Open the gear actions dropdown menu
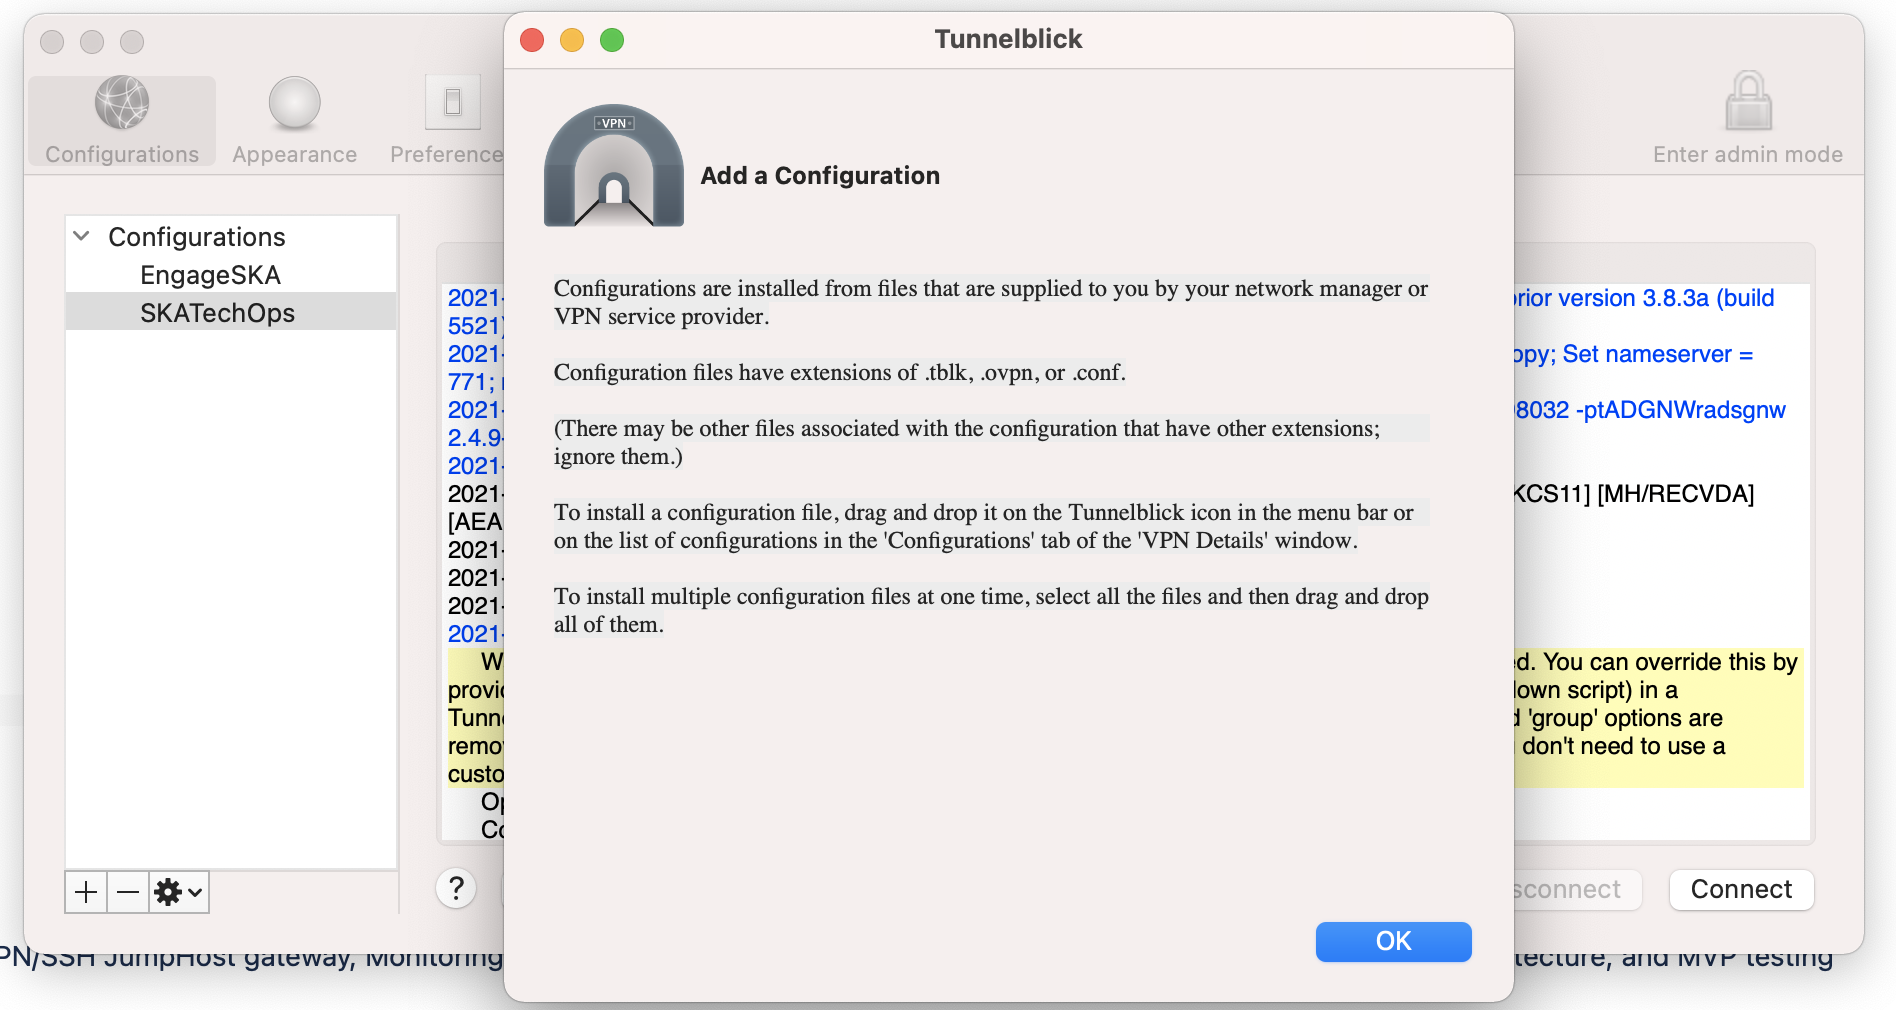The width and height of the screenshot is (1896, 1010). 179,892
